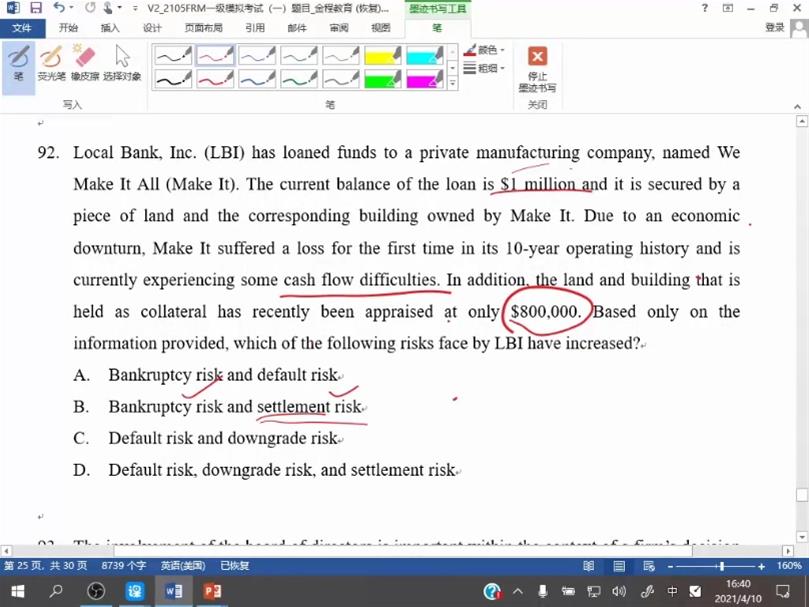
Task: Click the Word icon in the taskbar
Action: 173,591
